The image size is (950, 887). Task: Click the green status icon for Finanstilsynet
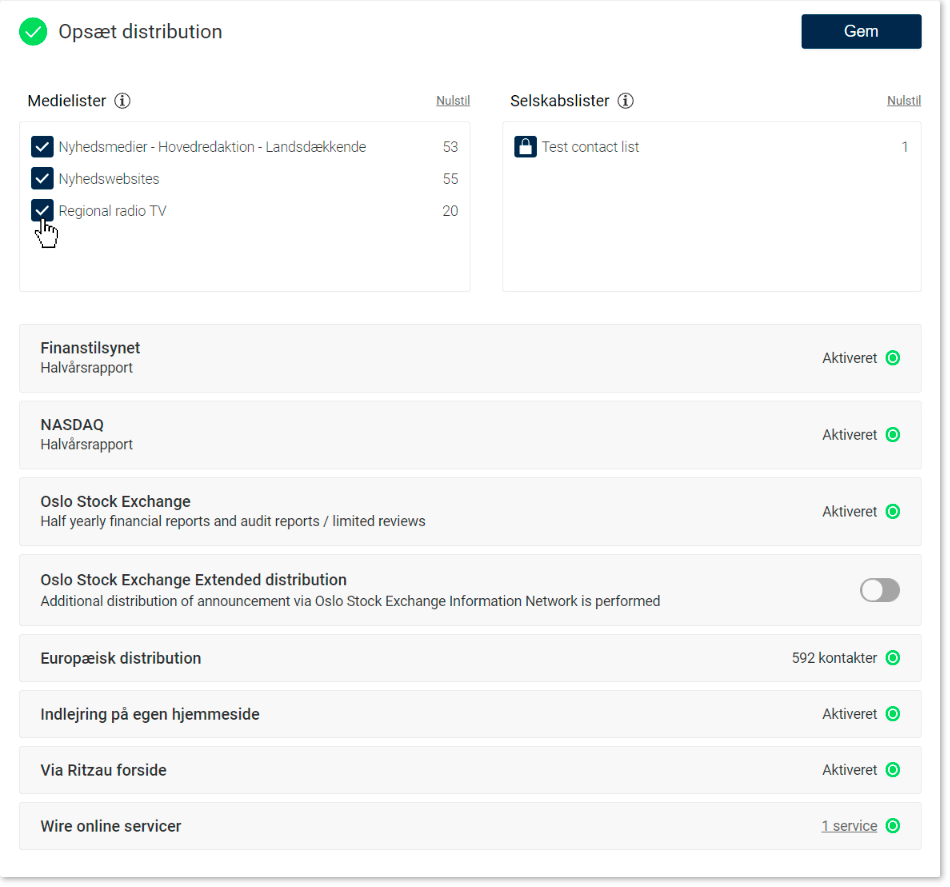click(x=893, y=358)
